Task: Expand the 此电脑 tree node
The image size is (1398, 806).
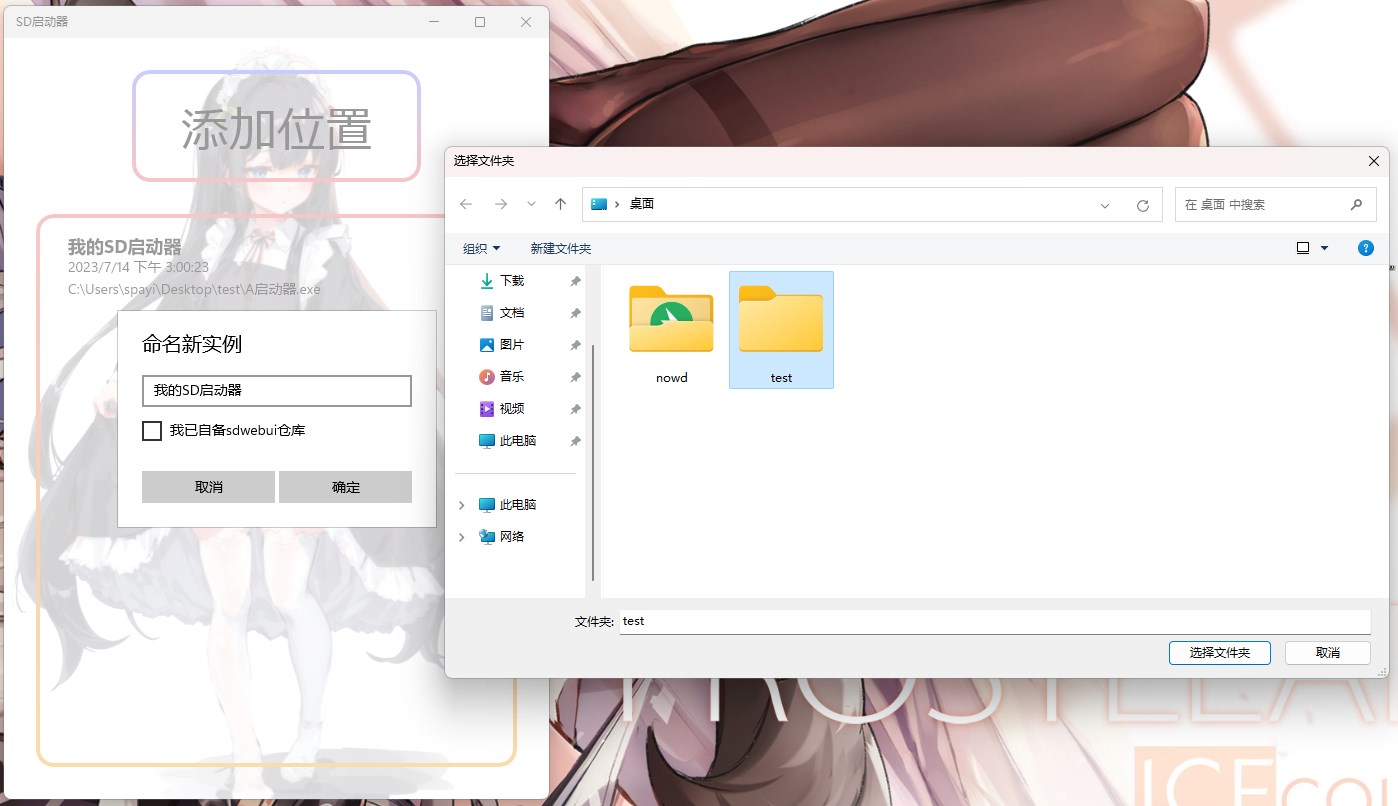Action: (x=461, y=506)
